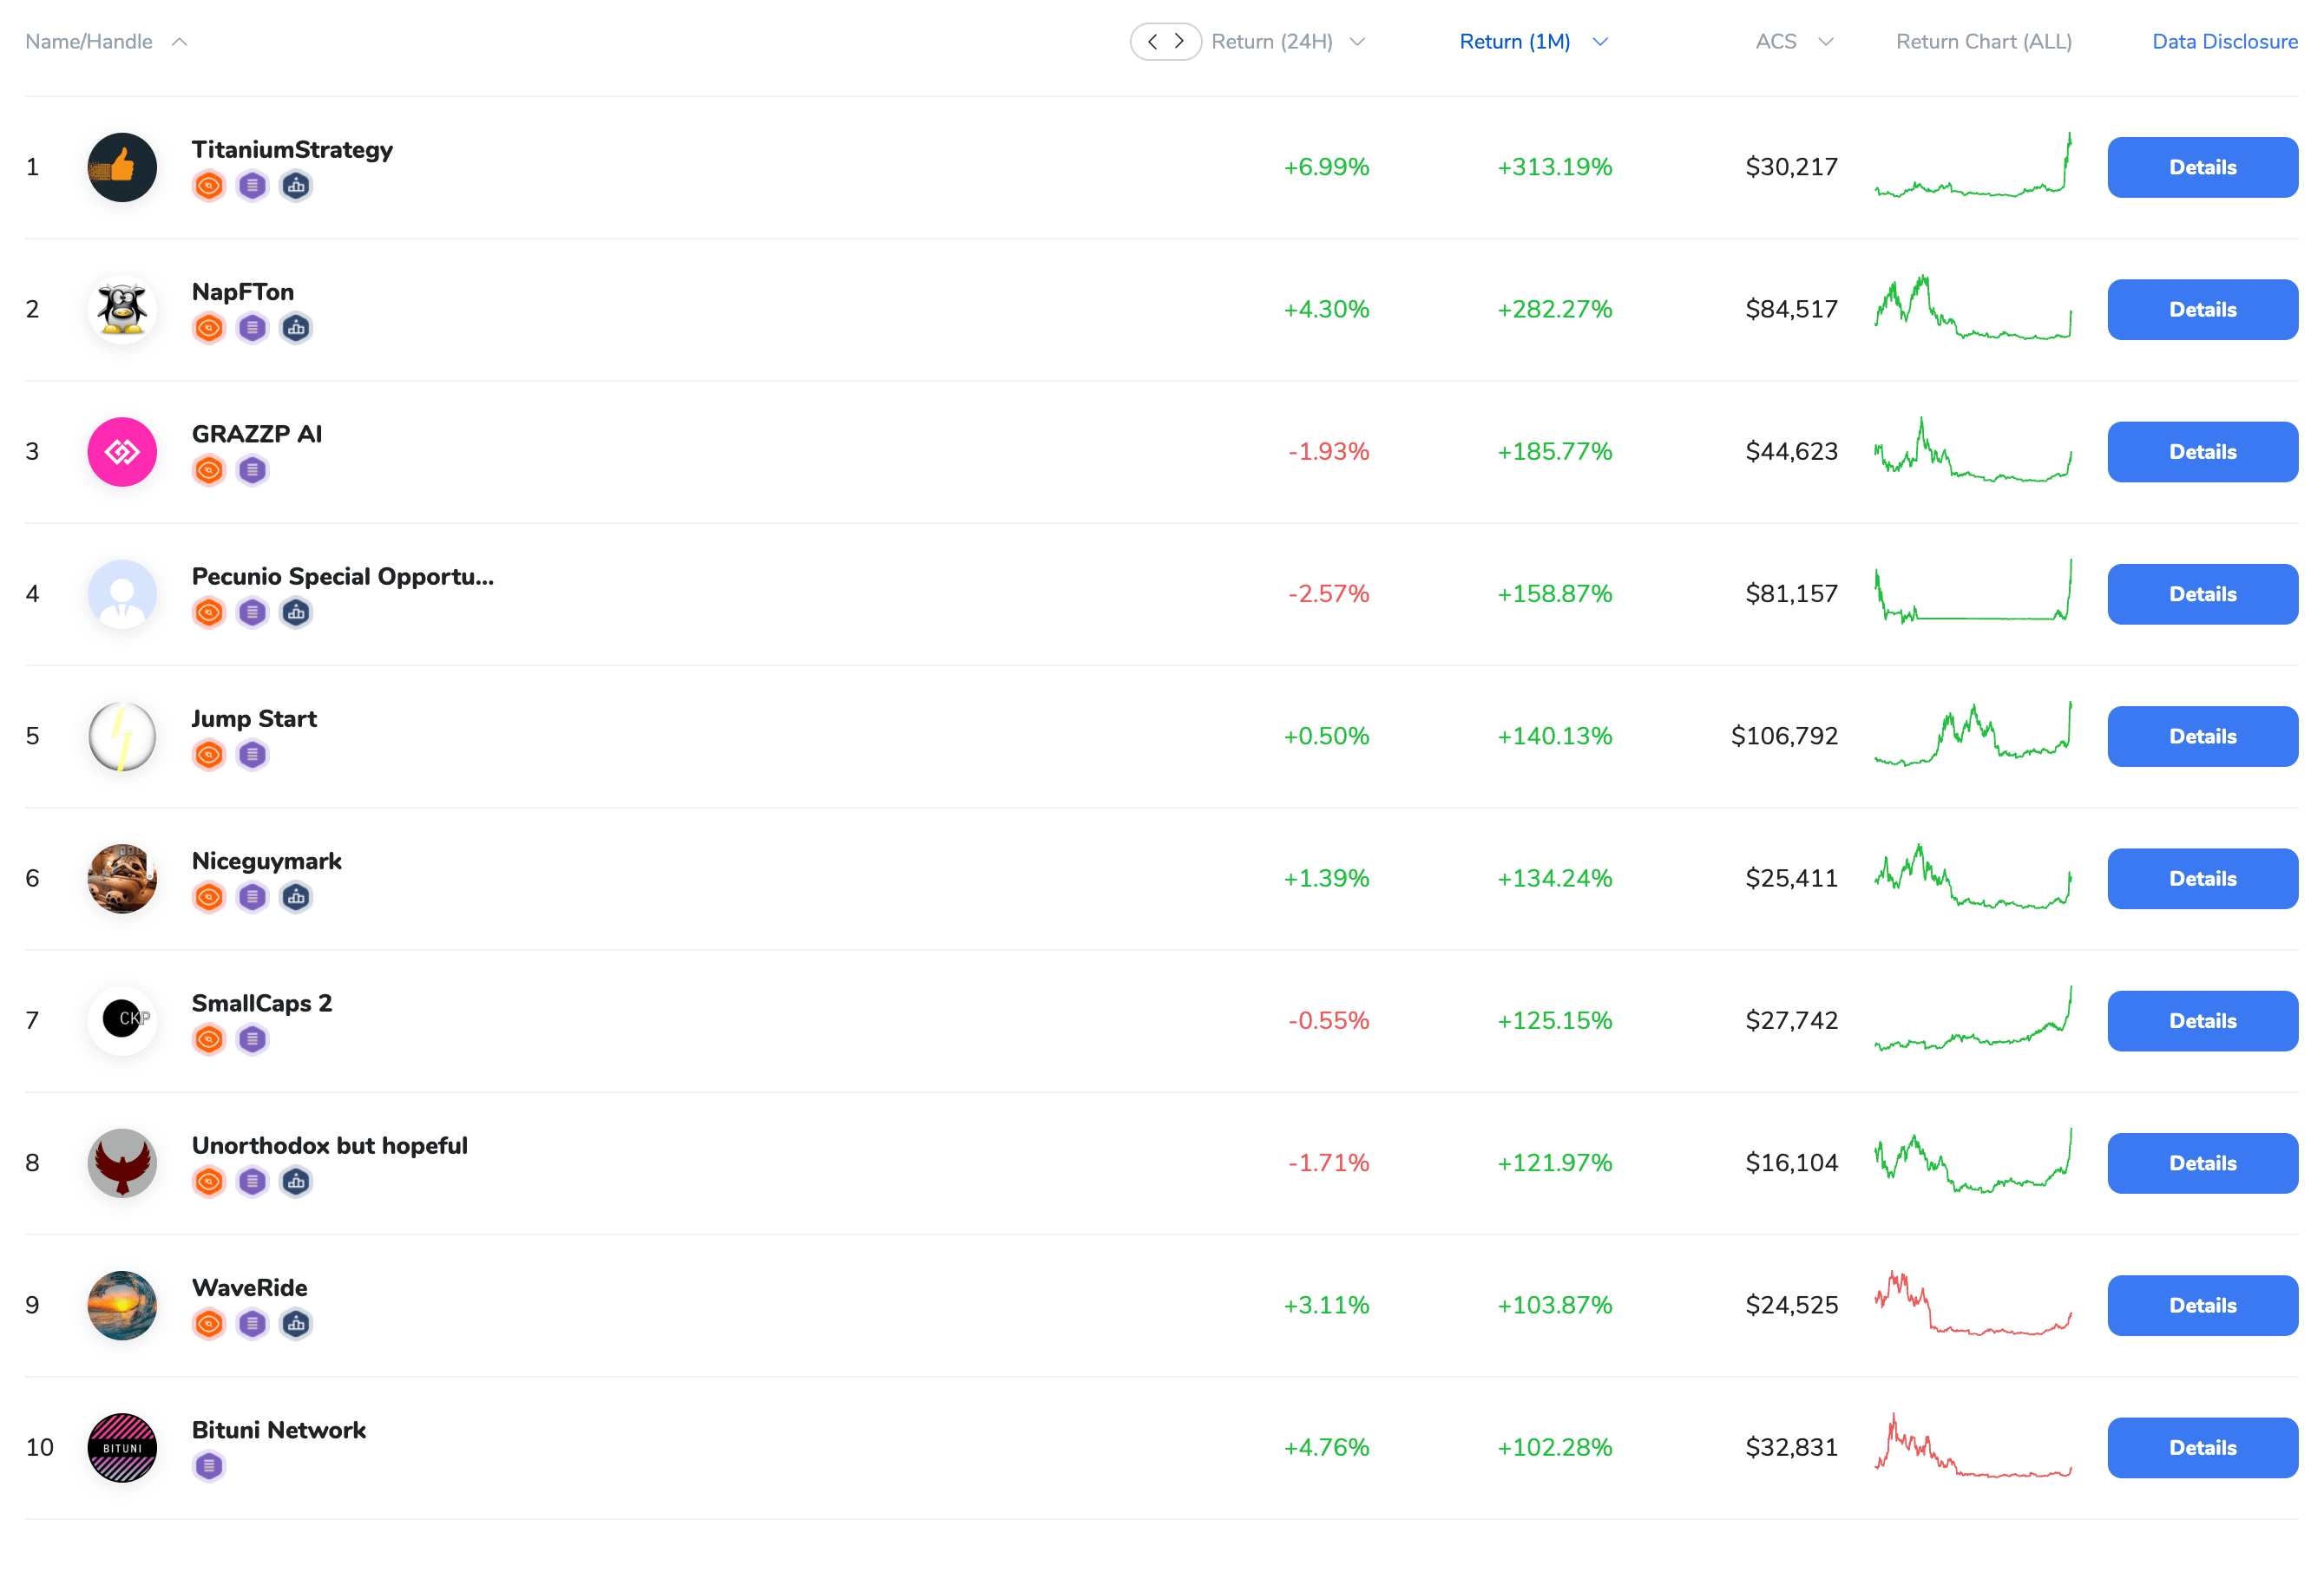This screenshot has height=1572, width=2324.
Task: Click the Return Chart (ALL) column header
Action: tap(1983, 41)
